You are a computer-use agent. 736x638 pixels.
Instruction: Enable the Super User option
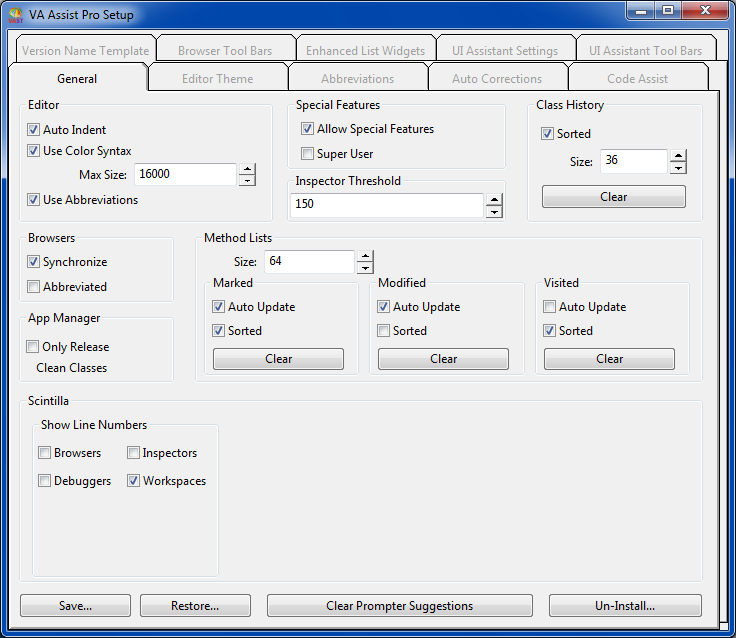[x=308, y=154]
